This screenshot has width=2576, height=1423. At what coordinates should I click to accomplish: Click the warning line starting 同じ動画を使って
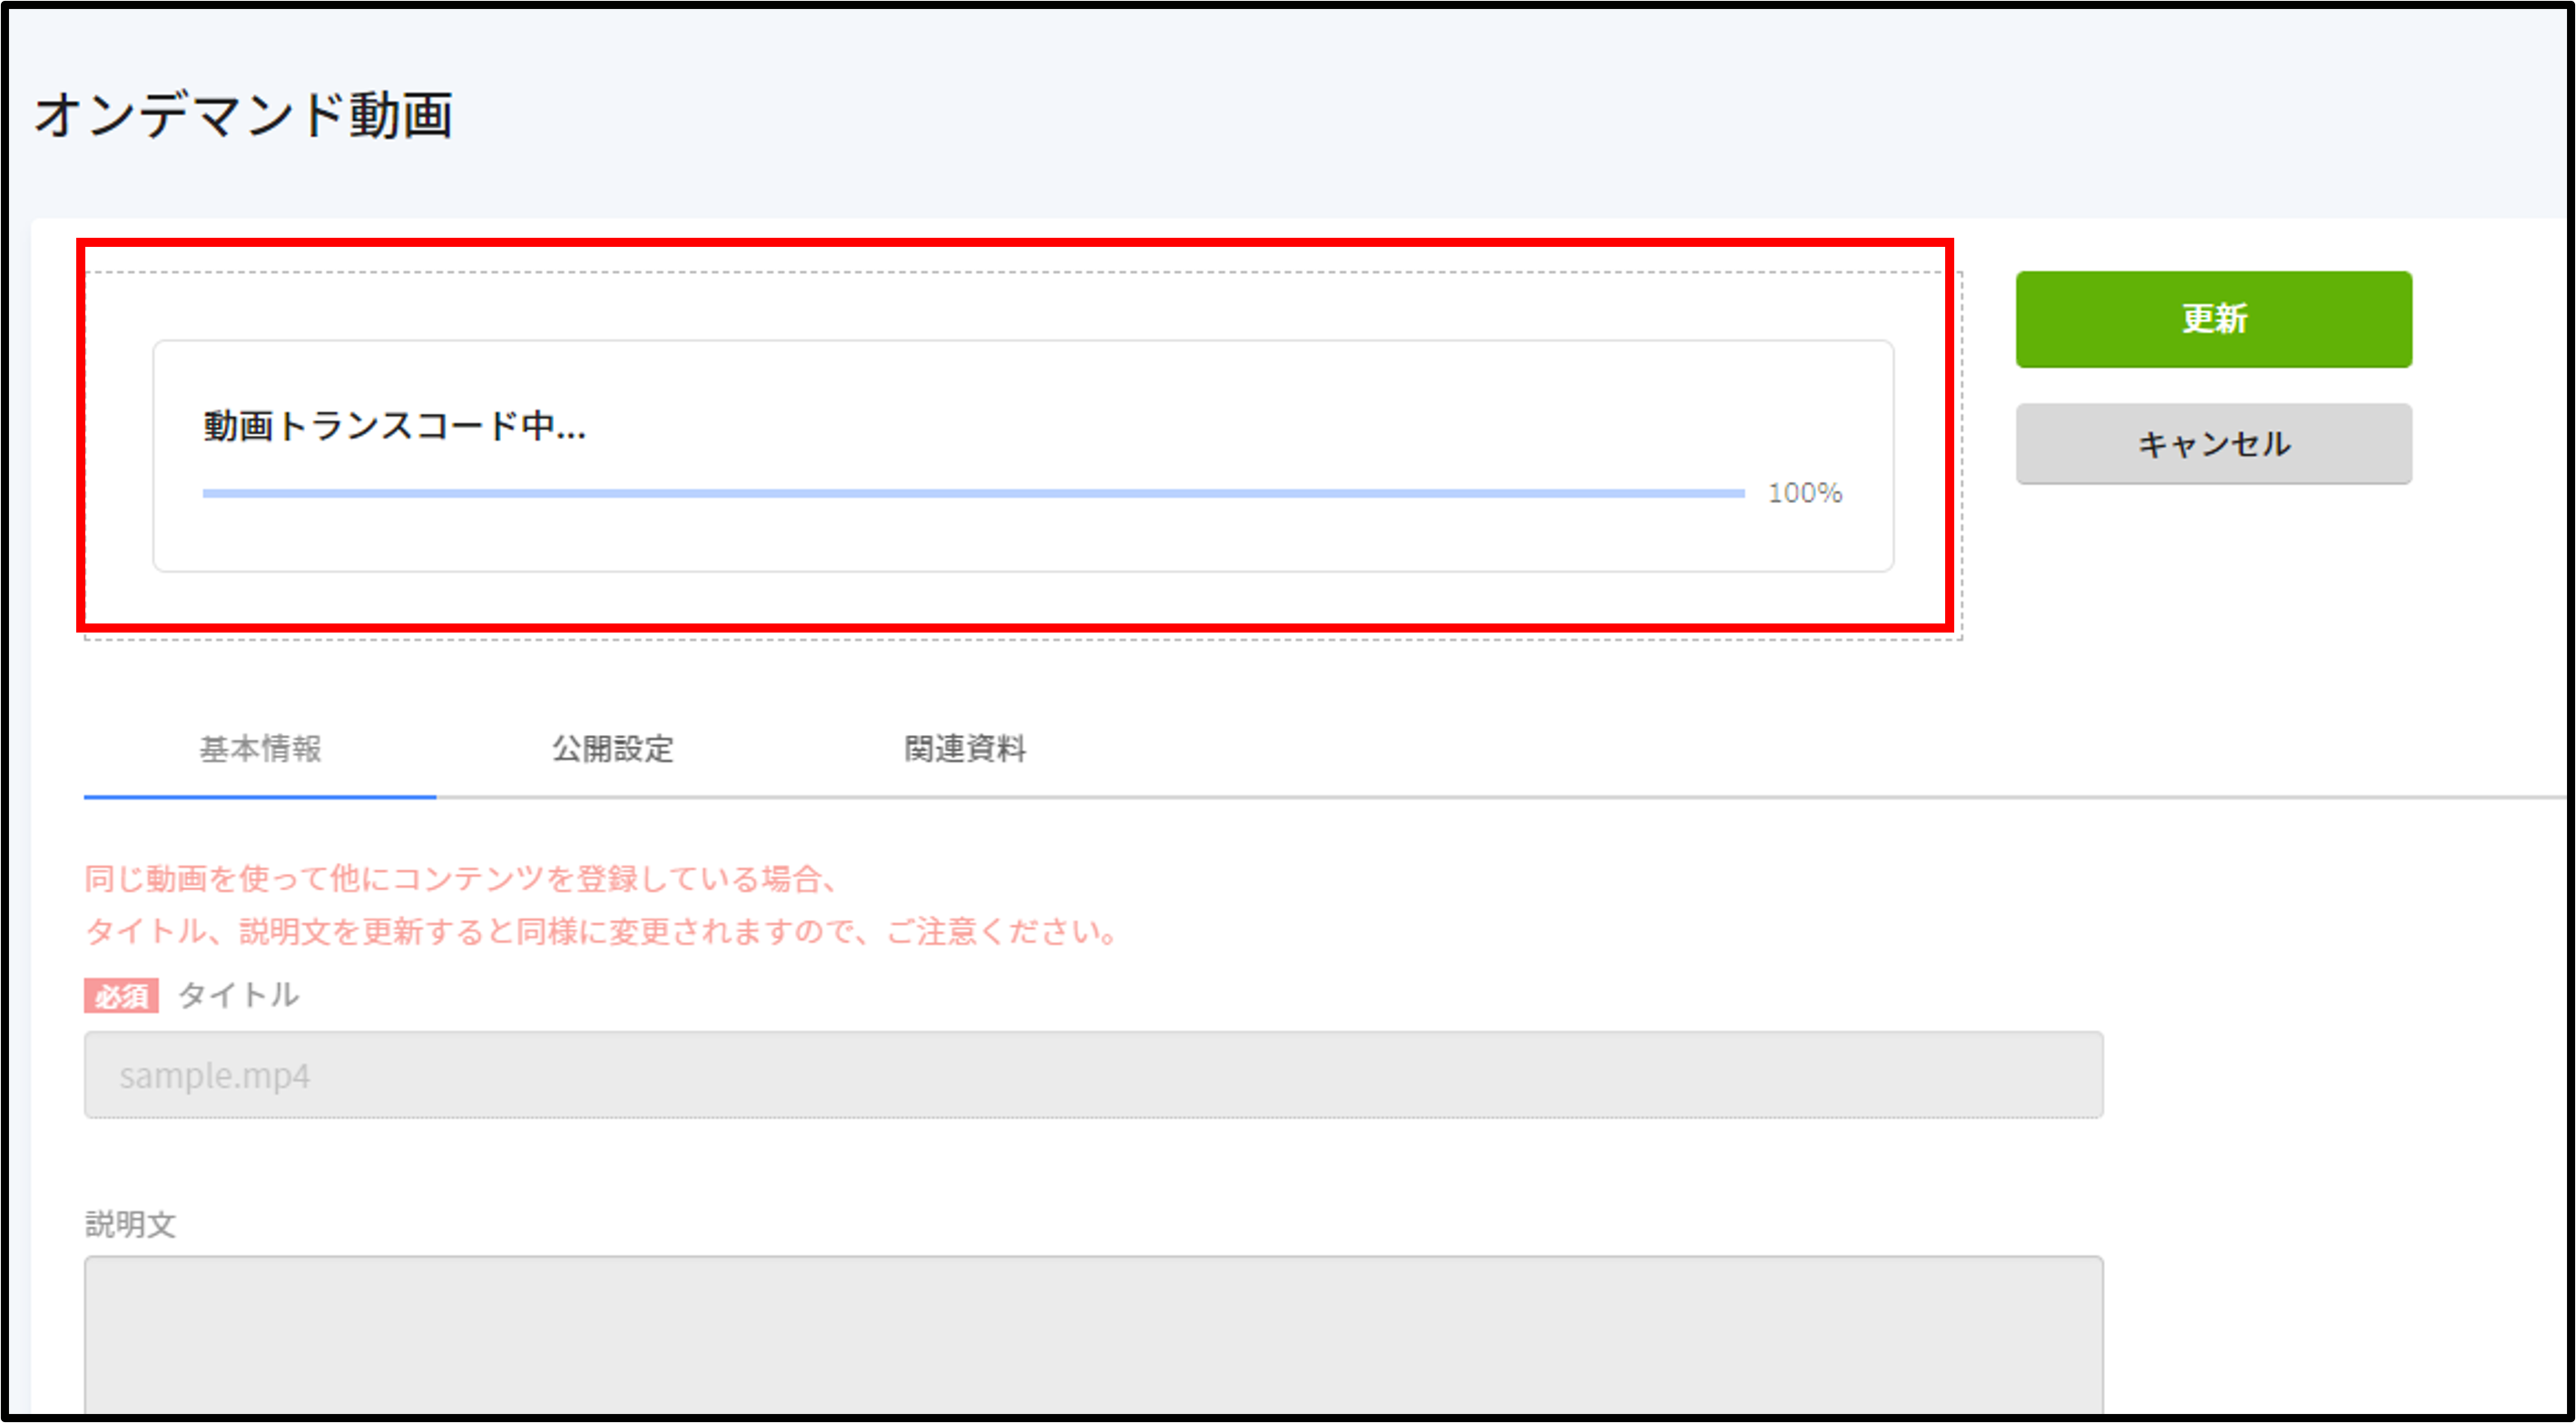coord(460,879)
